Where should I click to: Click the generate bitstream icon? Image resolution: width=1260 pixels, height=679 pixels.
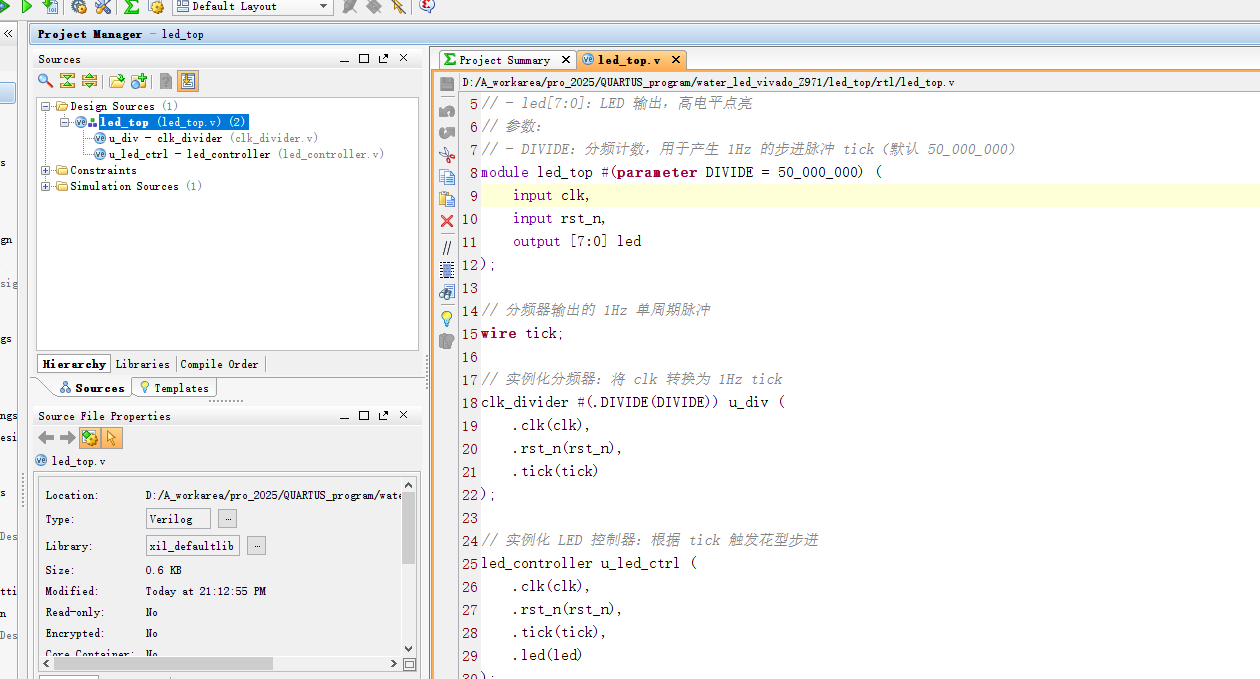(x=51, y=6)
